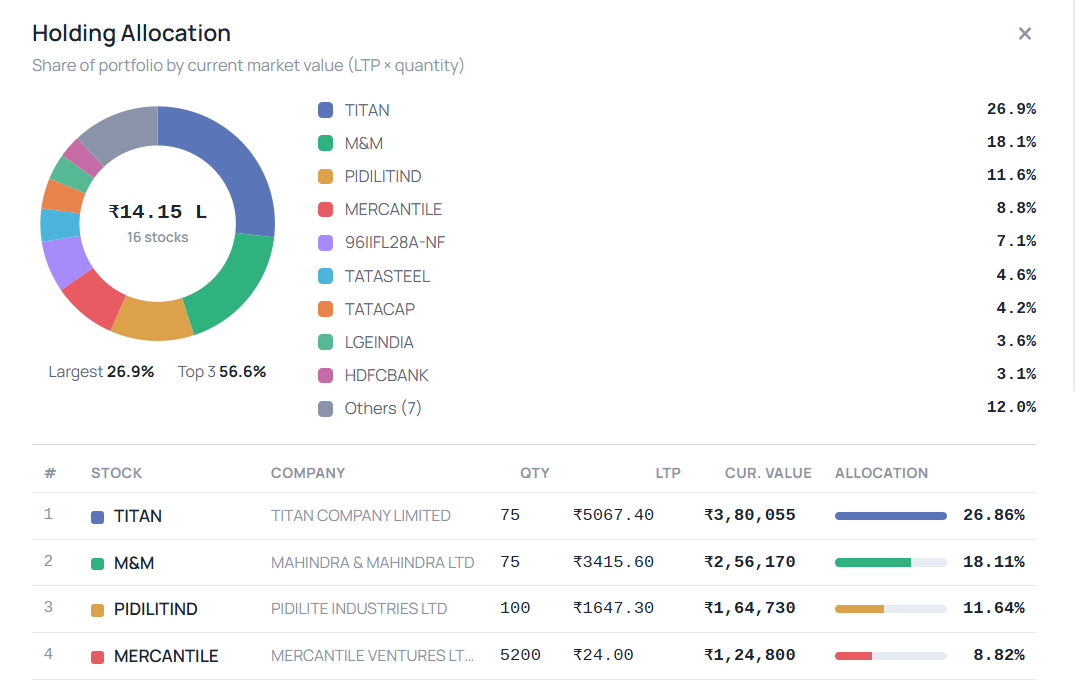1075x682 pixels.
Task: Sort by the CUR. VALUE column header
Action: tap(768, 473)
